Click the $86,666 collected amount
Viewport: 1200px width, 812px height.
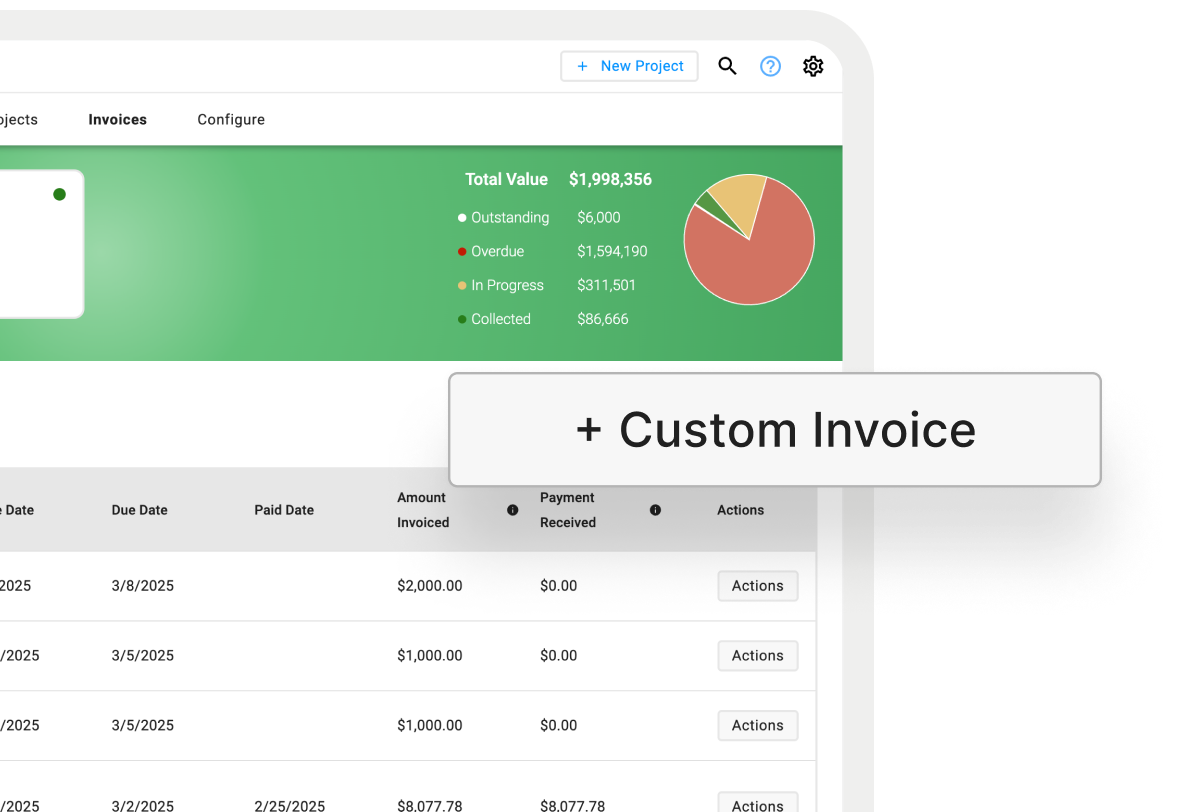point(603,319)
